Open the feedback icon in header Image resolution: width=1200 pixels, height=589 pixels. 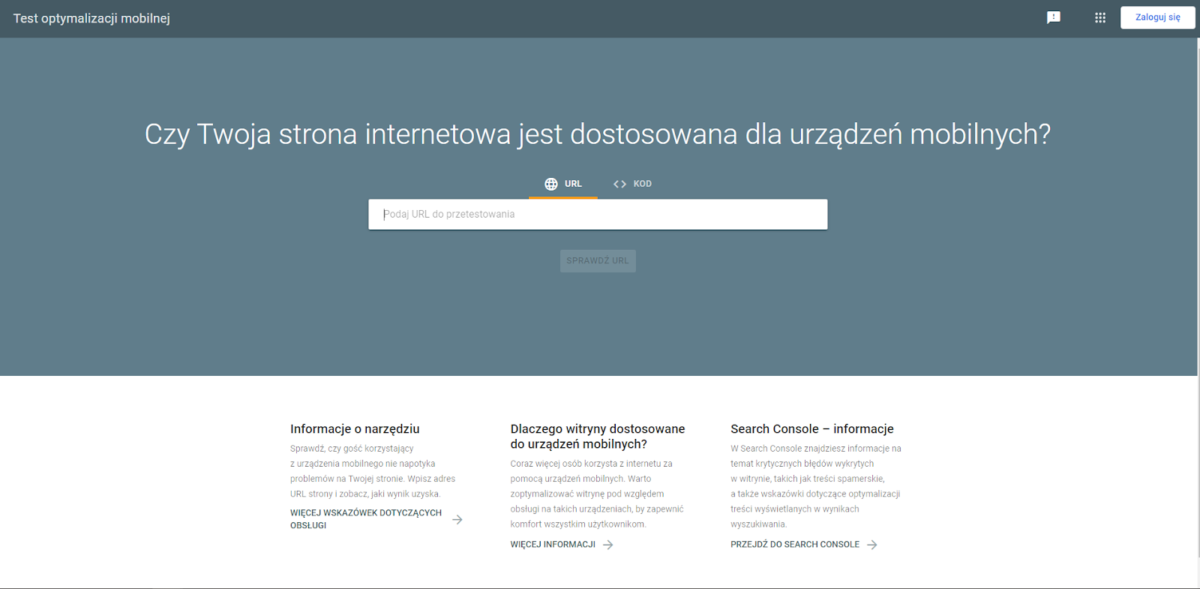tap(1053, 18)
